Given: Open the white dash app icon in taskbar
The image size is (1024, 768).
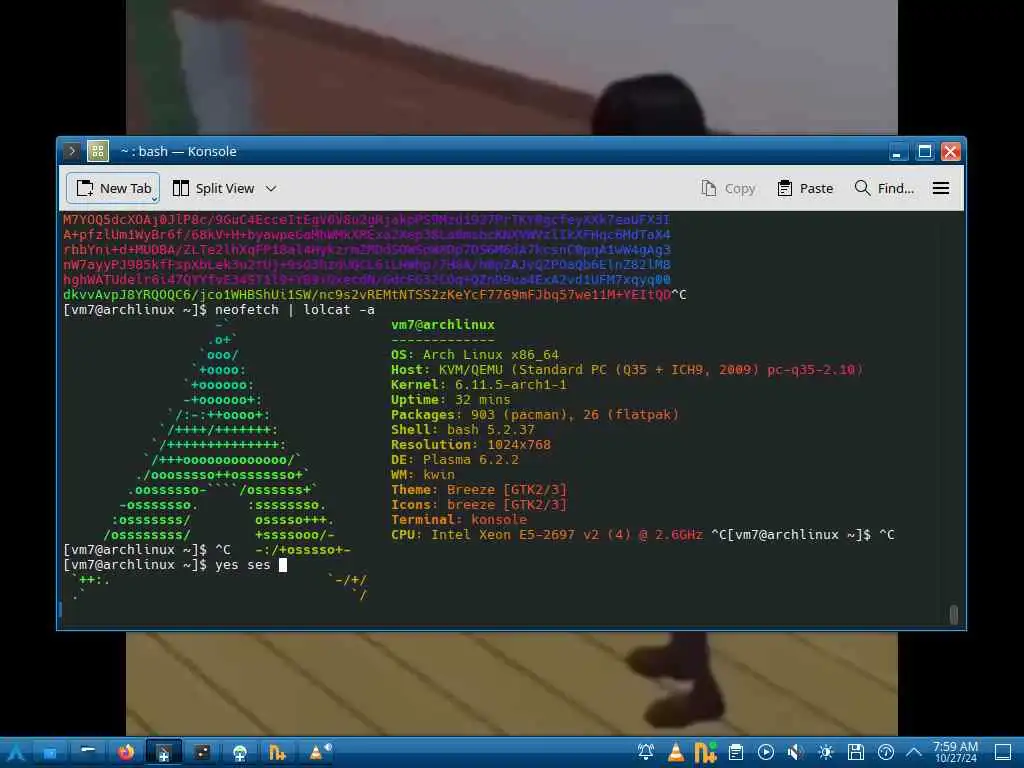Looking at the screenshot, I should pyautogui.click(x=88, y=752).
